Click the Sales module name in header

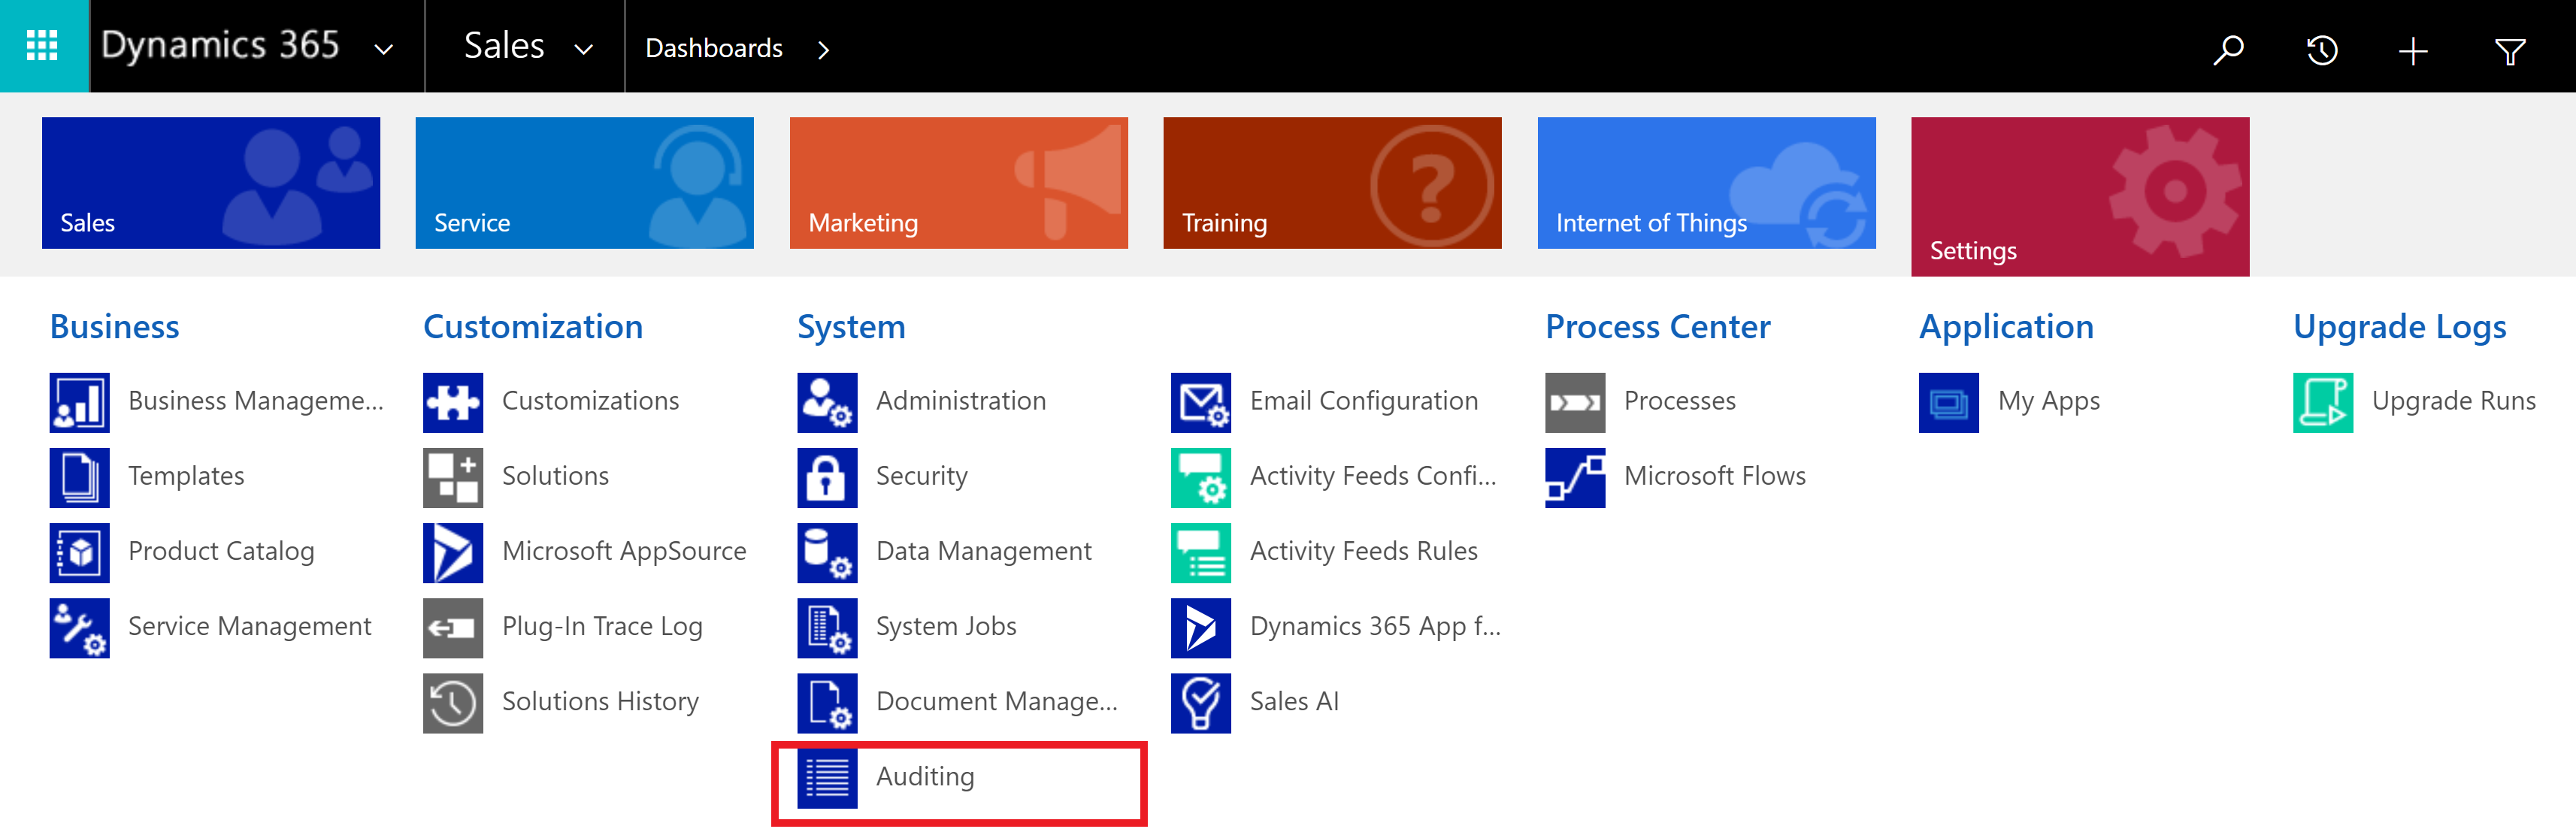coord(504,46)
